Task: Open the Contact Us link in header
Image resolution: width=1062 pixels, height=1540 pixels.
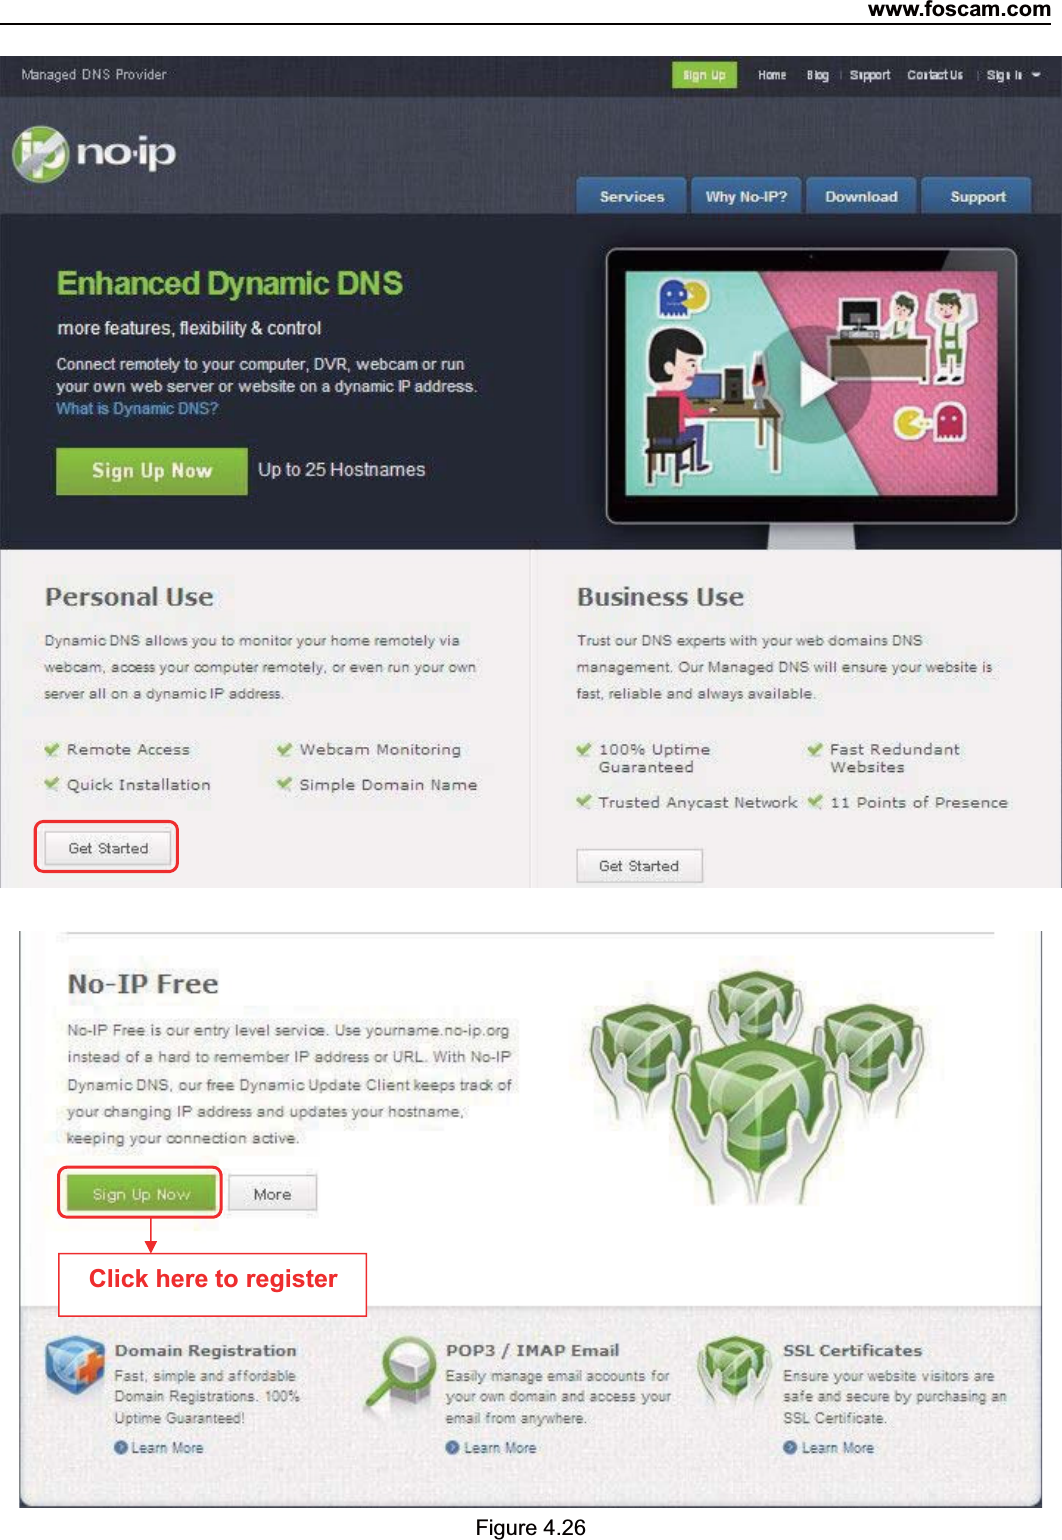Action: click(x=935, y=75)
